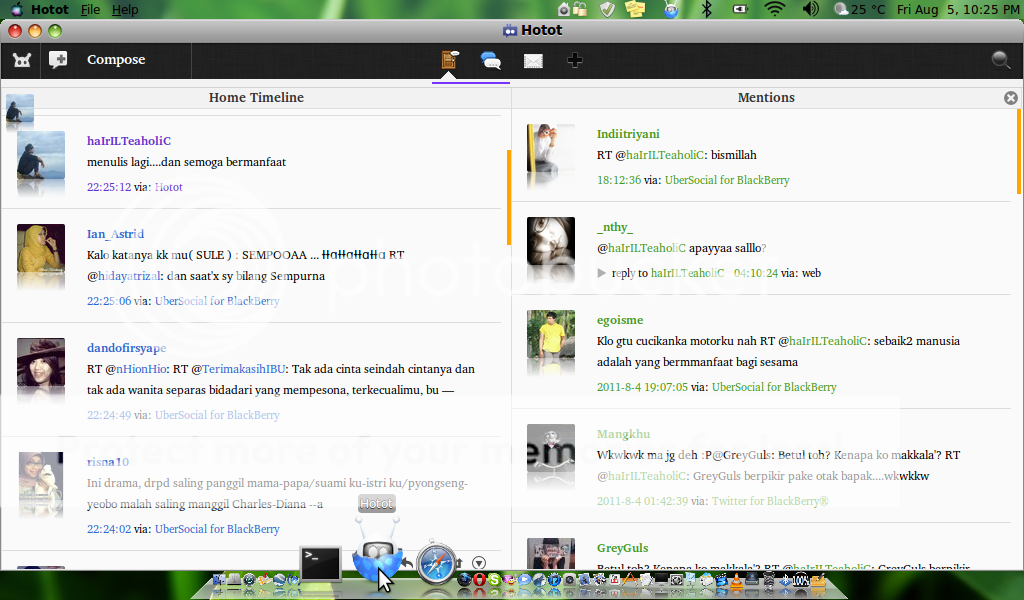Click _nthy_ username in Mentions
Screen dimensions: 1024x600
615,227
